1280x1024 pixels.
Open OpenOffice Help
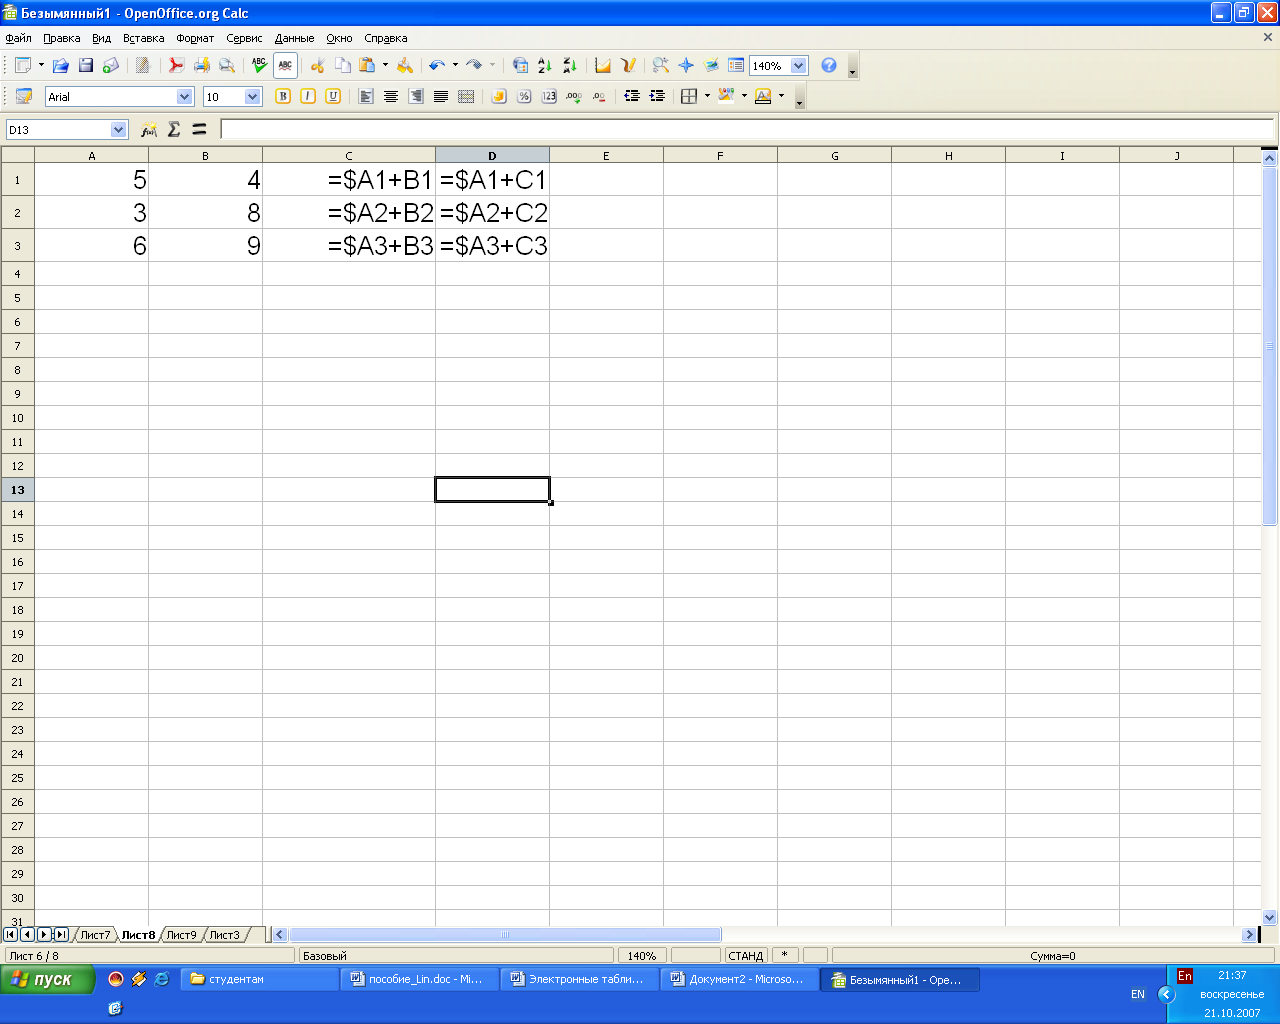click(829, 66)
